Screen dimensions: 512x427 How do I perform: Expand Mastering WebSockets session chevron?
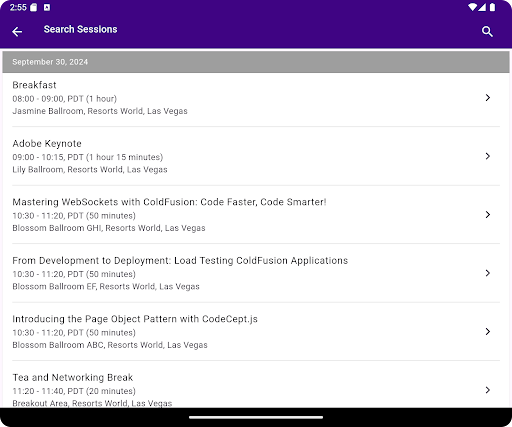click(488, 214)
